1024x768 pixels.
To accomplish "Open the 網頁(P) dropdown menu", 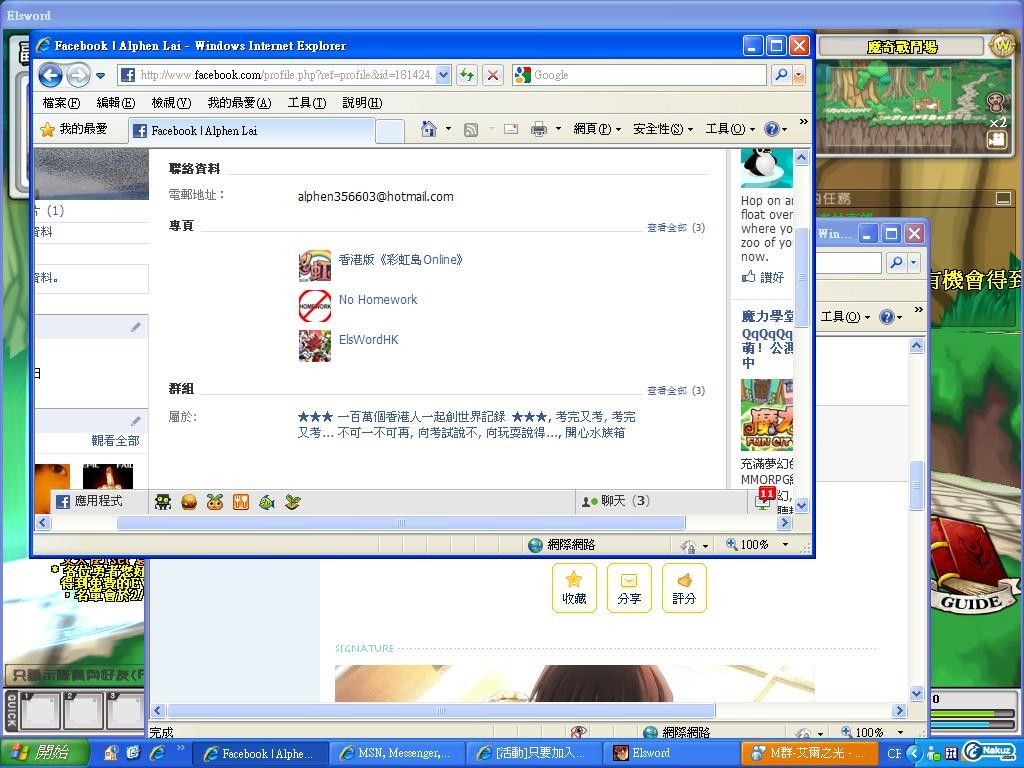I will point(597,129).
